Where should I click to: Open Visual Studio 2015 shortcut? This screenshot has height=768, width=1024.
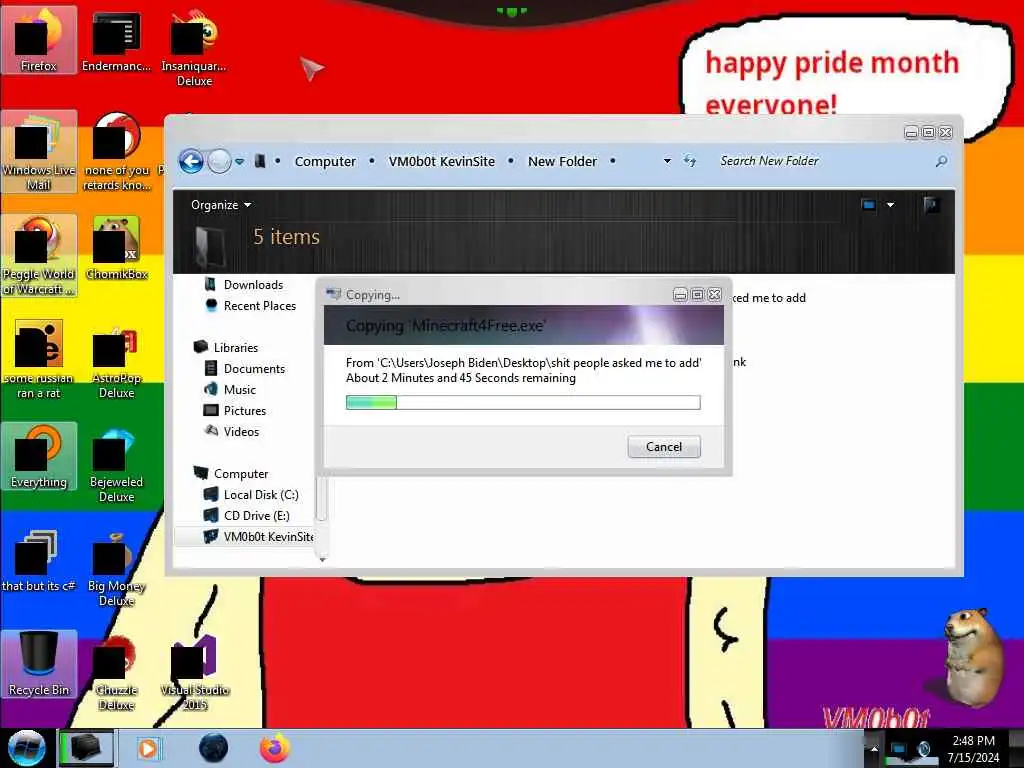coord(194,671)
